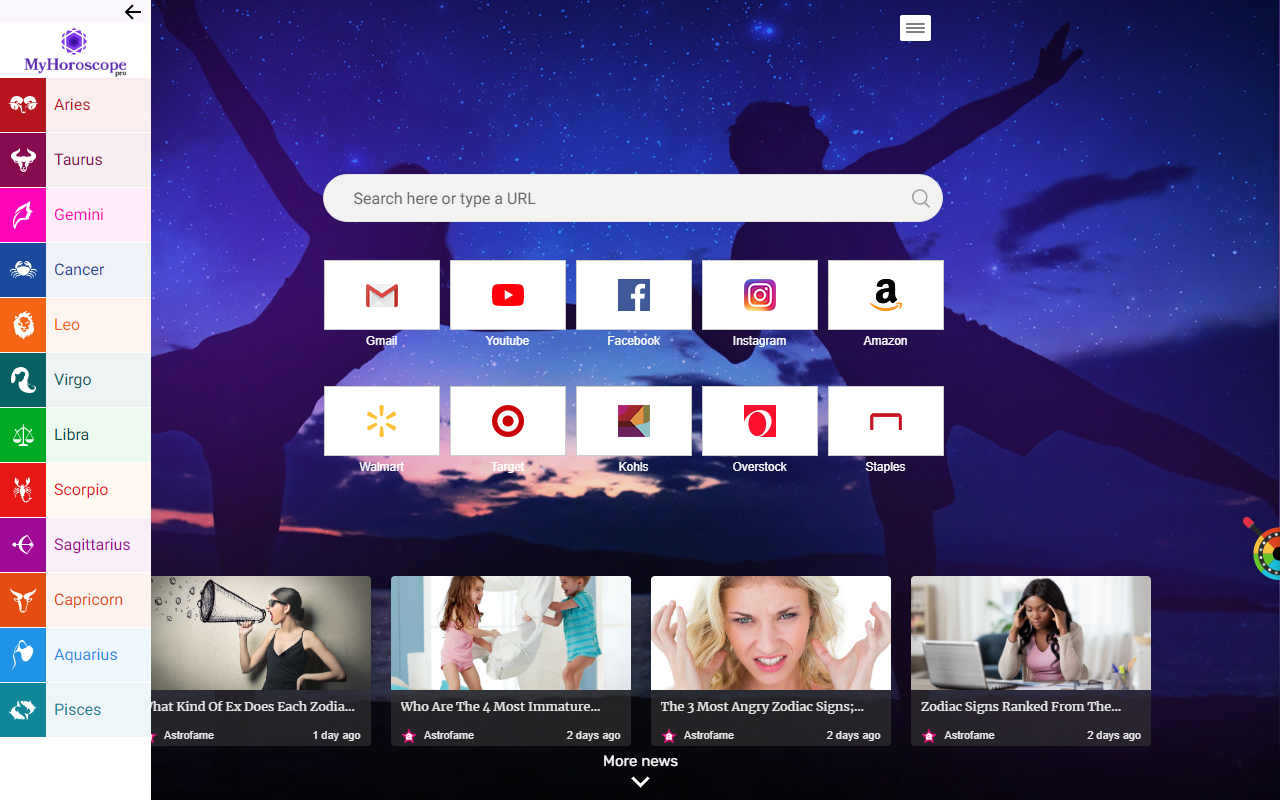
Task: Expand more news with the chevron
Action: 640,782
